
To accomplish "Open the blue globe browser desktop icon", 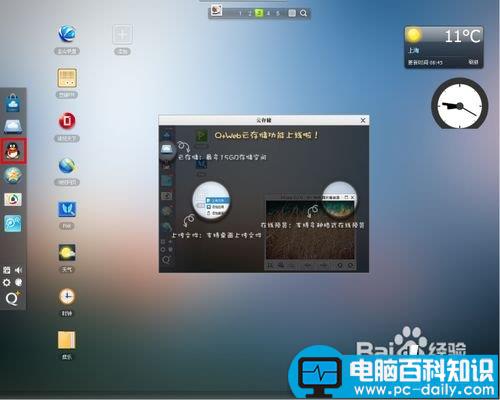I will point(67,33).
